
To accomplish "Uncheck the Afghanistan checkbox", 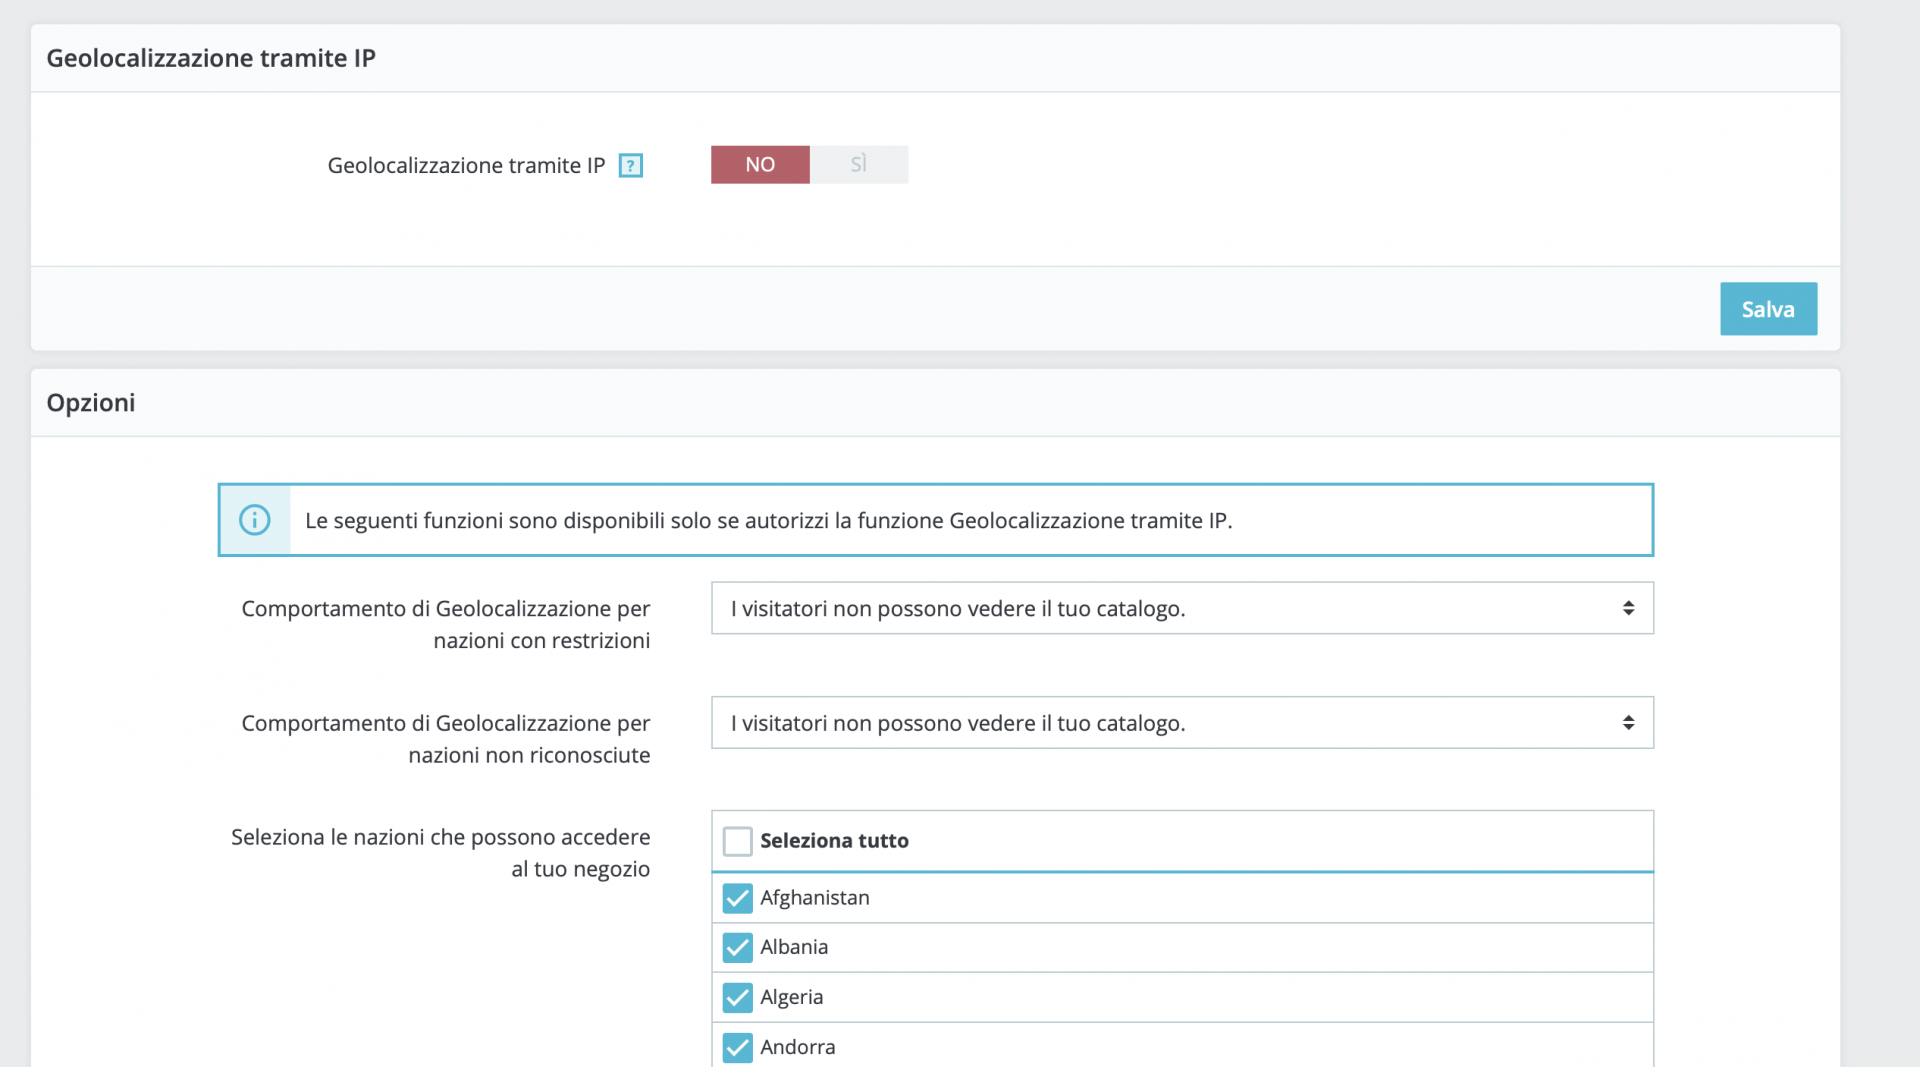I will pos(738,898).
